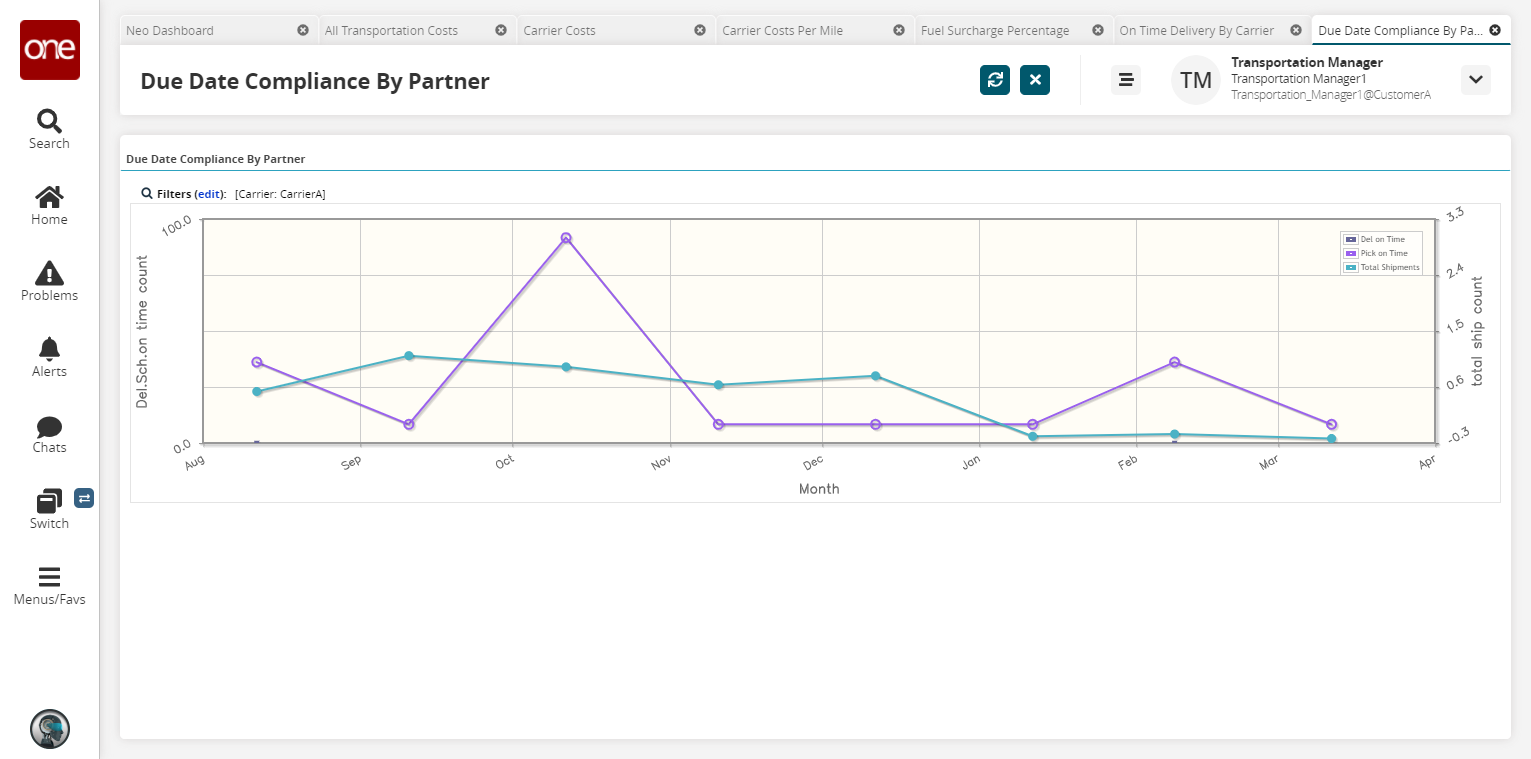This screenshot has width=1531, height=759.
Task: Open the report options list menu
Action: pos(1126,80)
